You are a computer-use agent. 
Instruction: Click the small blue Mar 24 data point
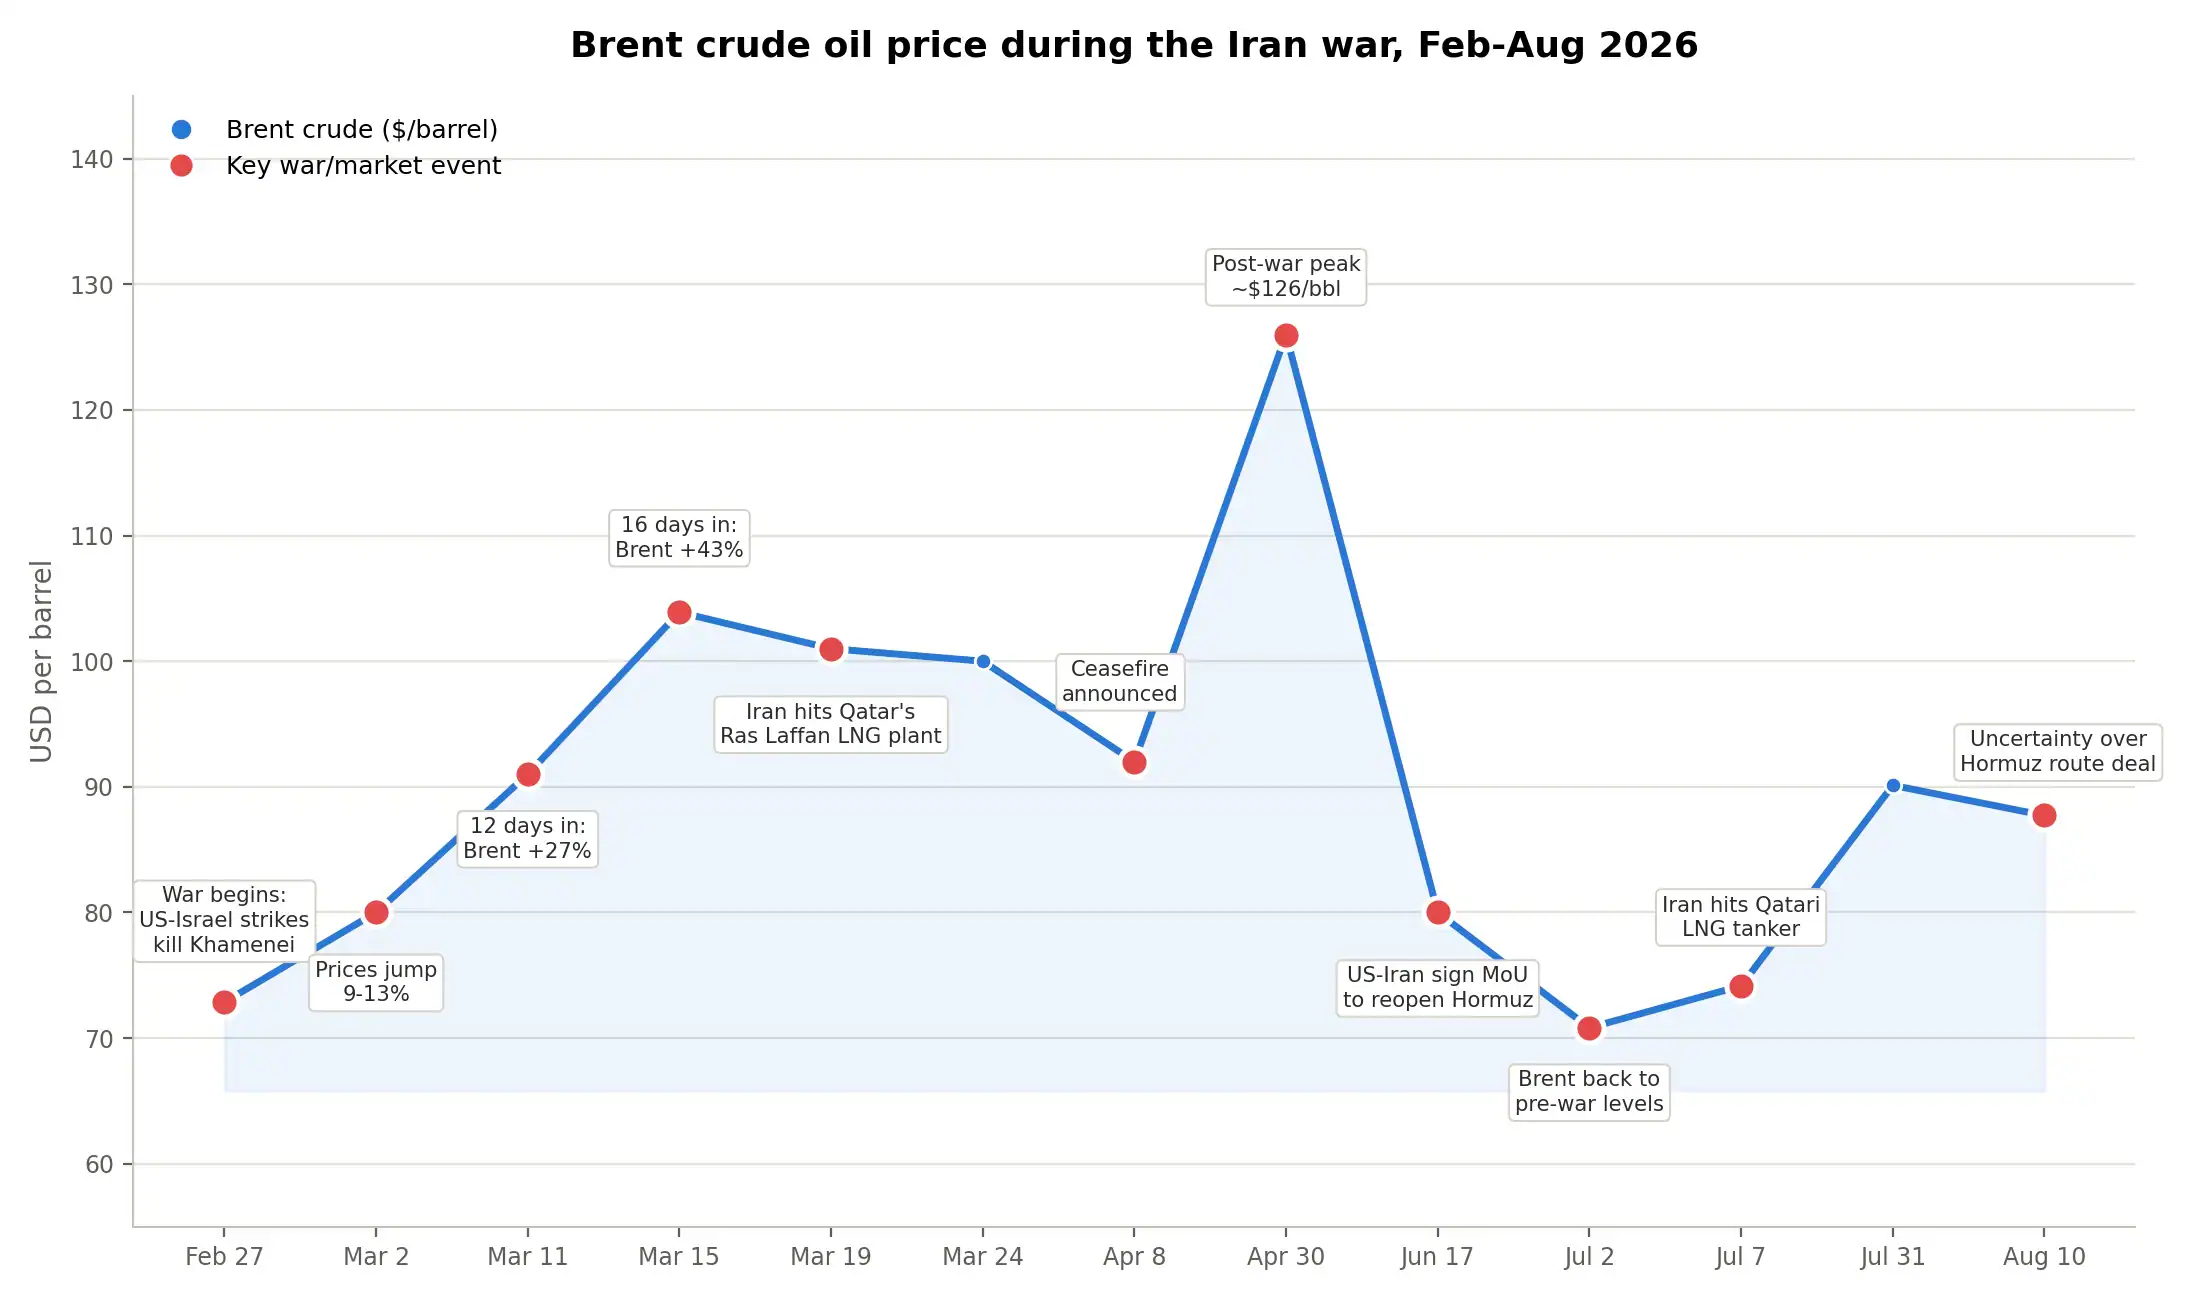983,661
